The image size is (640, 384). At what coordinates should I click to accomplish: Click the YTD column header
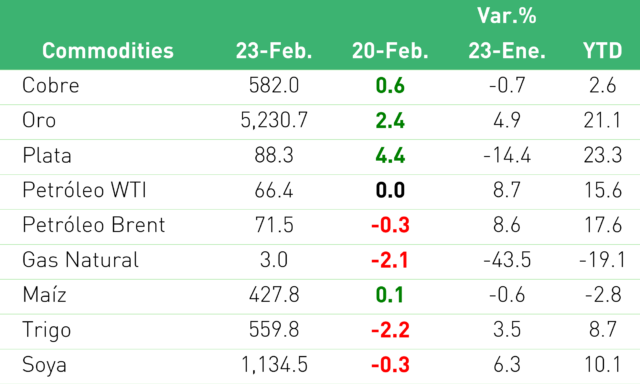click(602, 51)
